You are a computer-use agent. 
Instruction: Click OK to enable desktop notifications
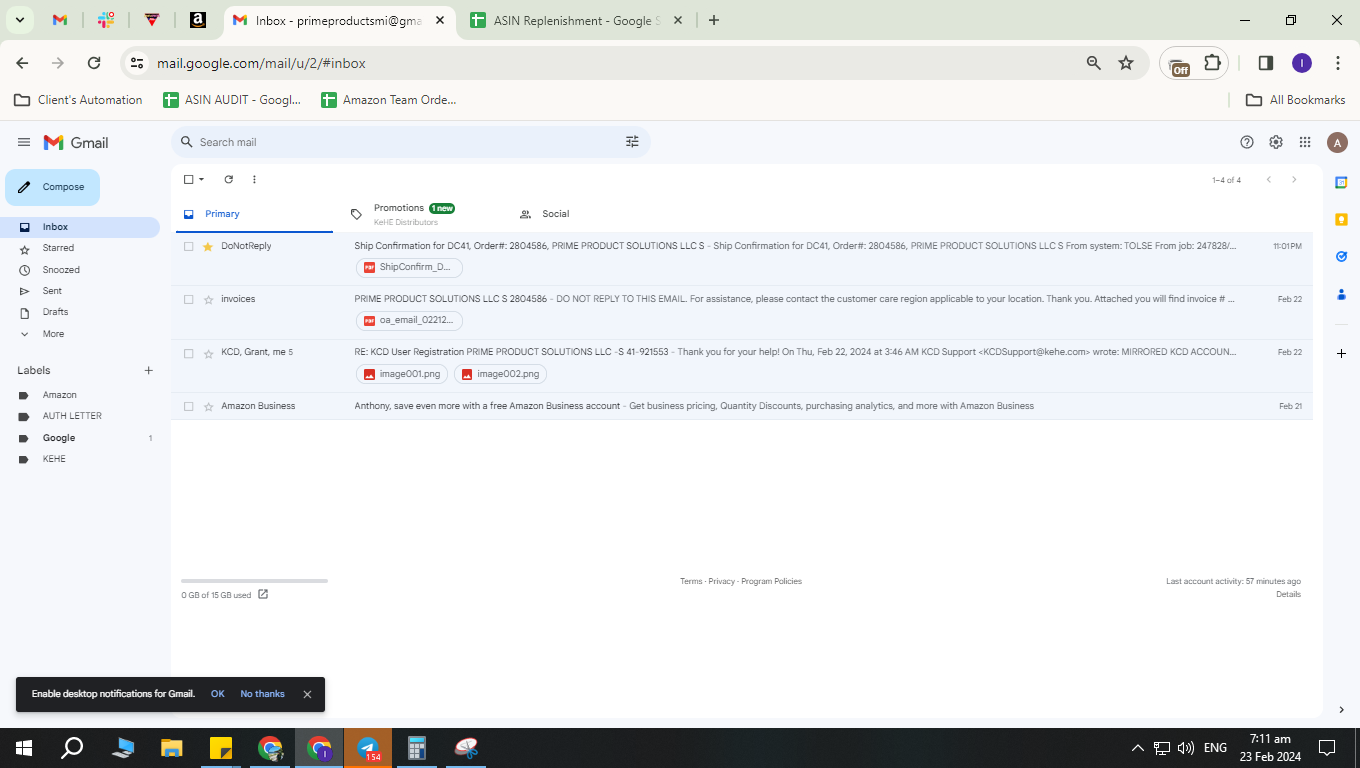(217, 694)
